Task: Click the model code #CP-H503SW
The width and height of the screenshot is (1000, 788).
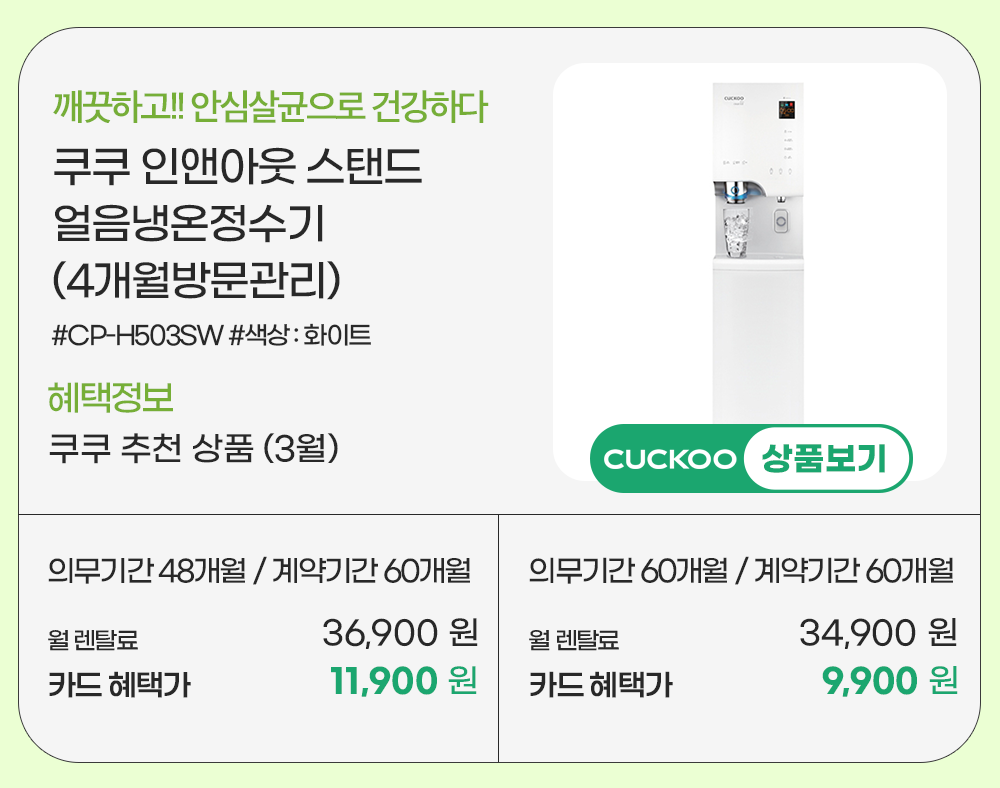Action: [x=136, y=335]
